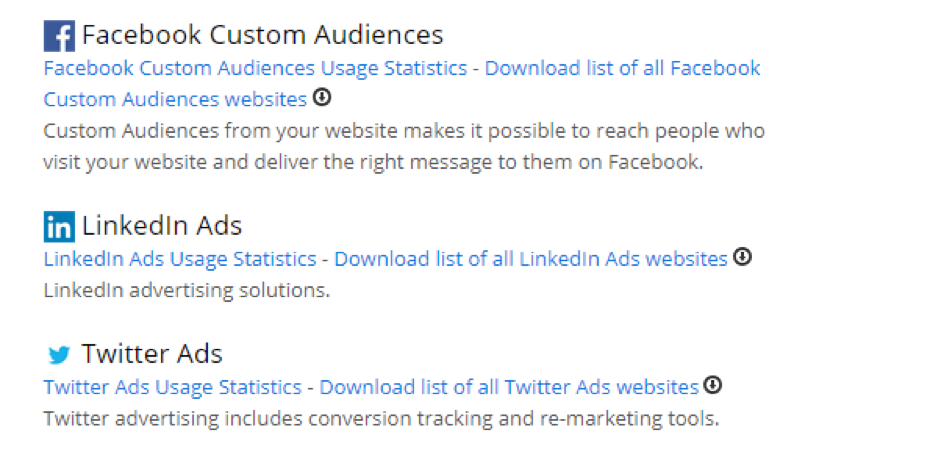Click download icon after Twitter Ads websites
Viewport: 930px width, 463px height.
click(712, 385)
